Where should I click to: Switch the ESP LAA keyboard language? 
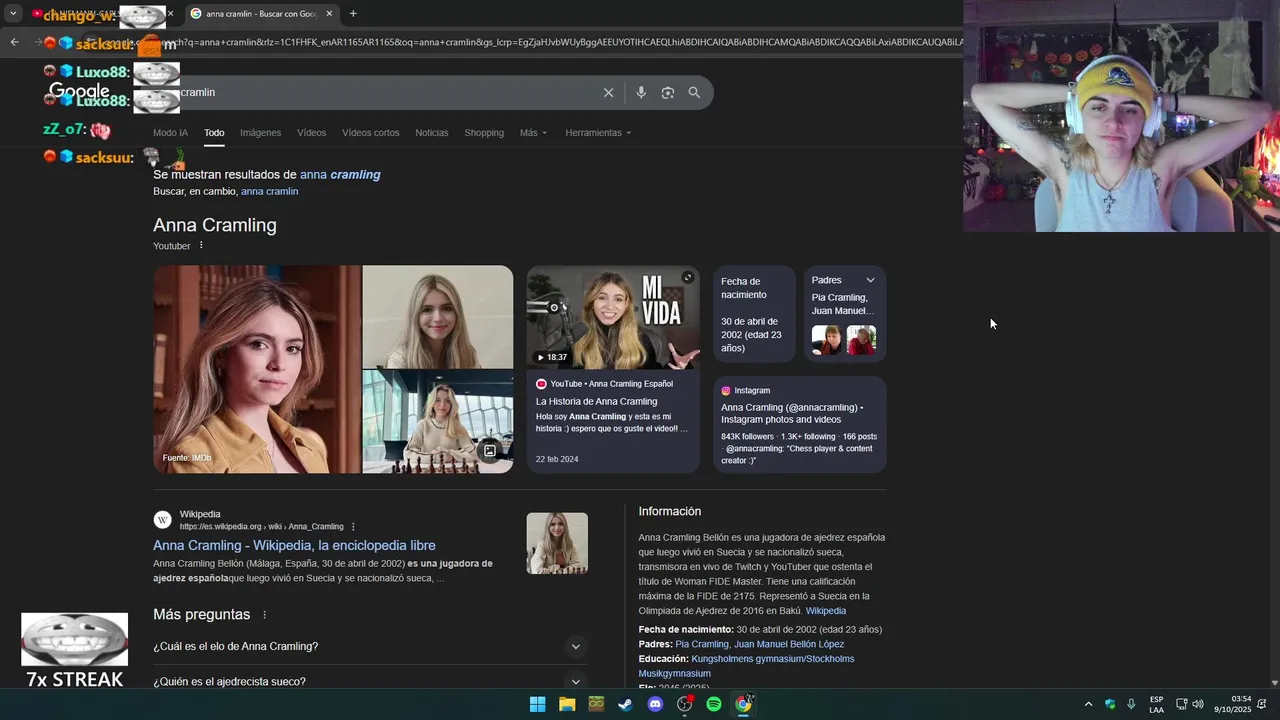tap(1156, 705)
